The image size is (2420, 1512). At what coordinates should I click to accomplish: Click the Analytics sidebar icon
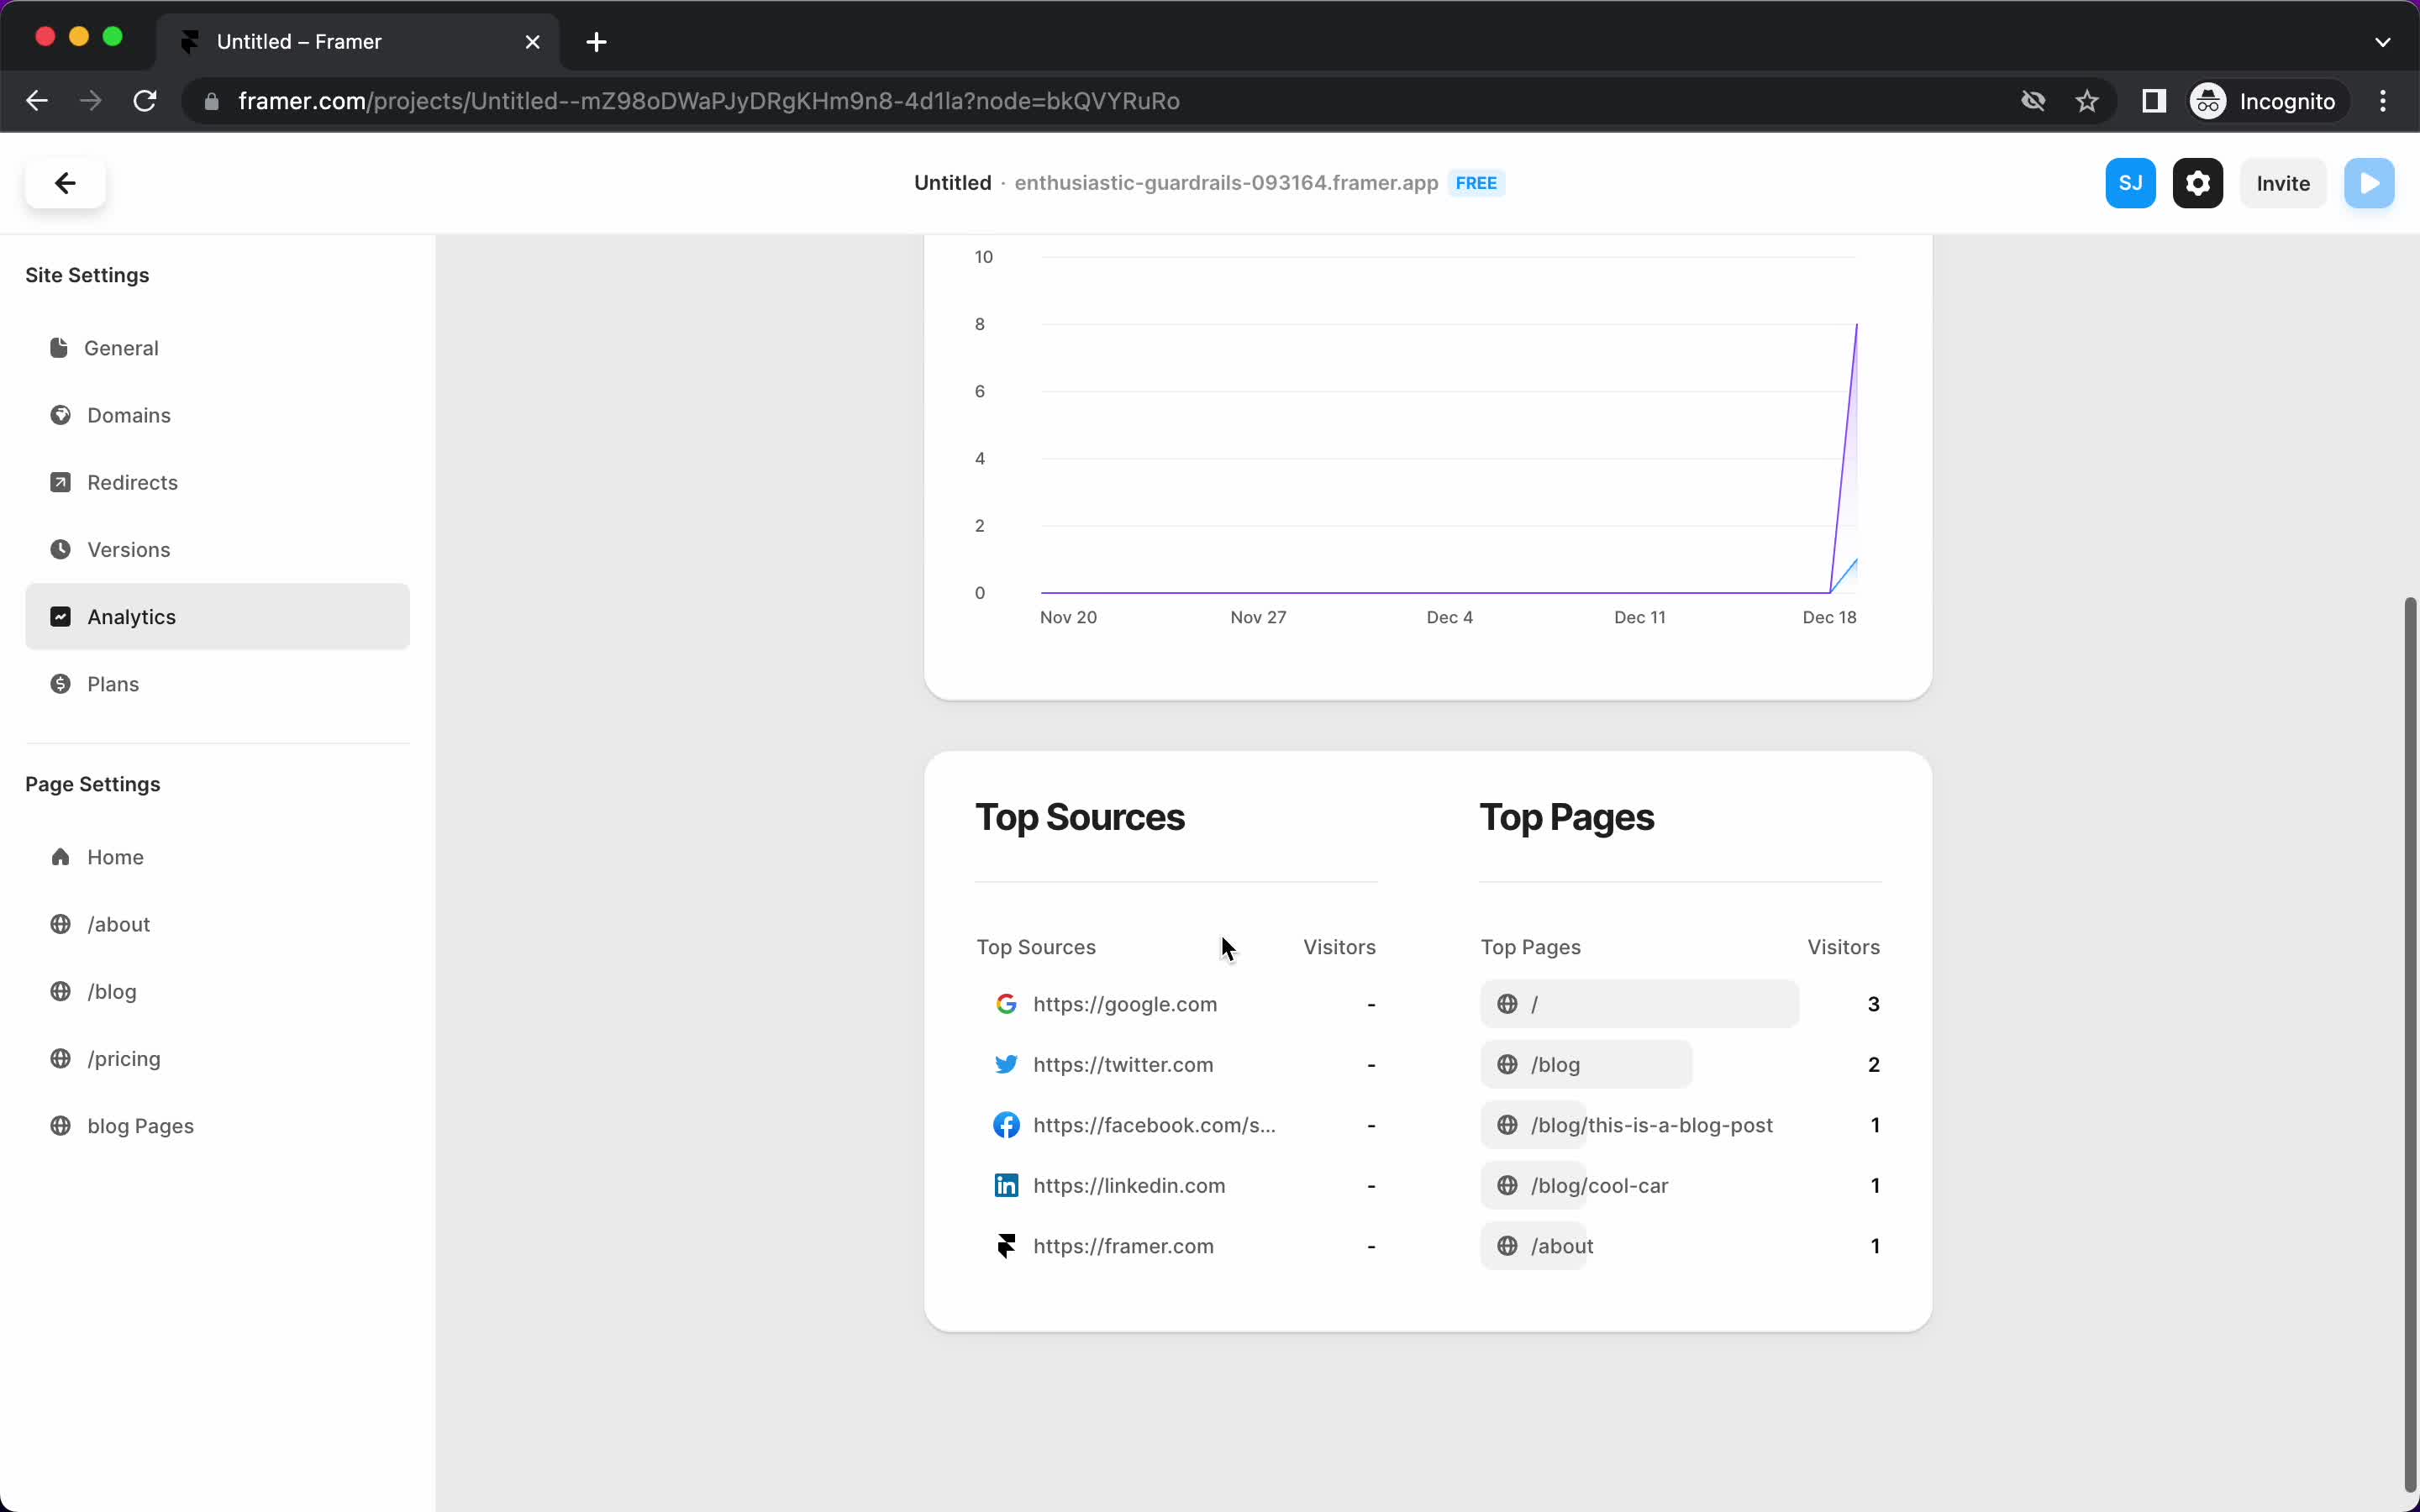pyautogui.click(x=59, y=615)
